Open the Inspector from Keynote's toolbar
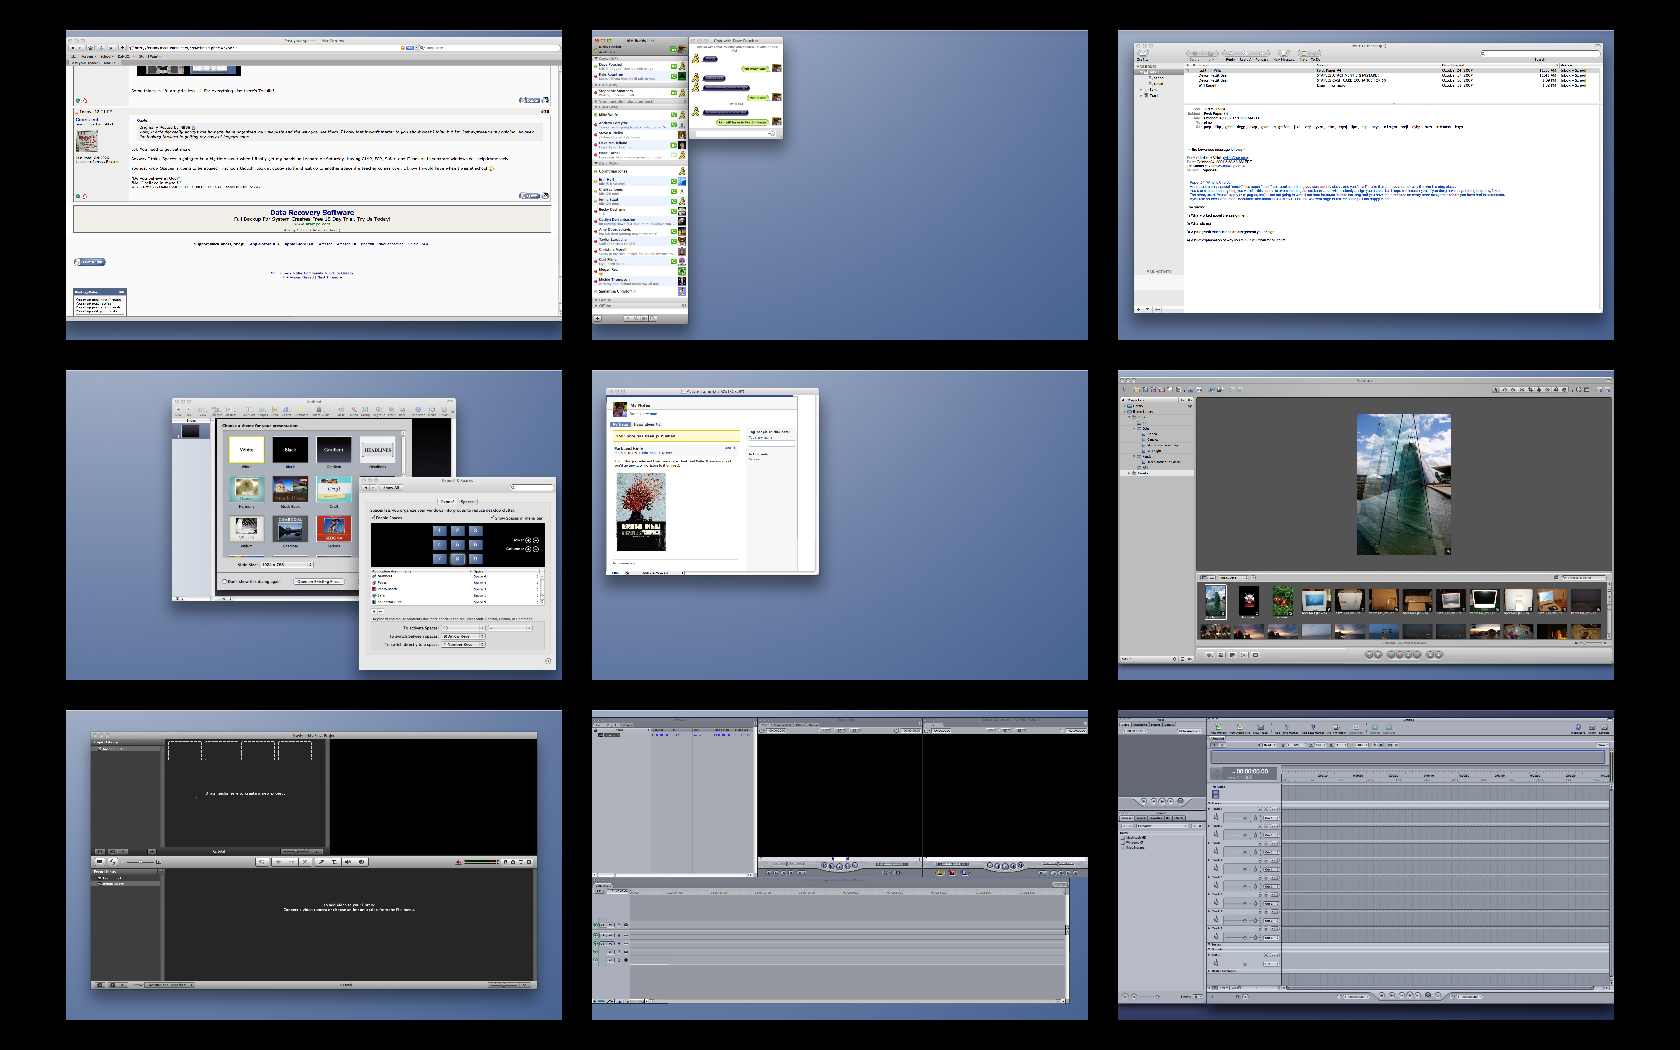This screenshot has width=1680, height=1050. 418,410
